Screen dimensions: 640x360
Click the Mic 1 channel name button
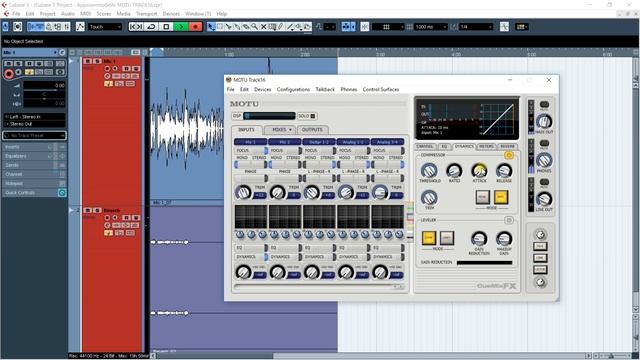251,142
